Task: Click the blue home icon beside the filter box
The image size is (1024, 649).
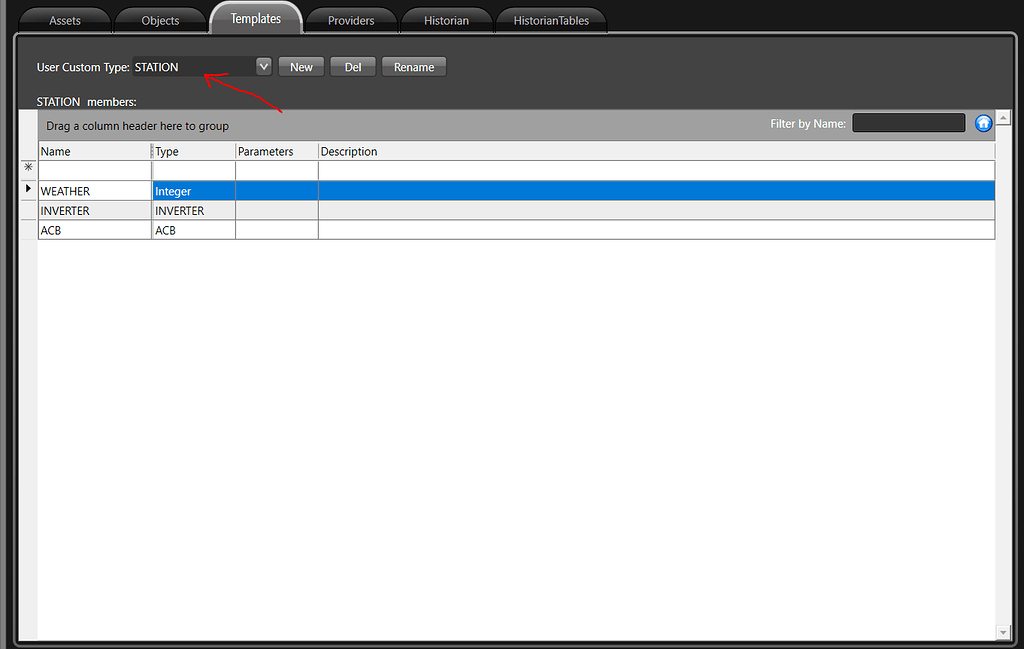Action: tap(983, 122)
